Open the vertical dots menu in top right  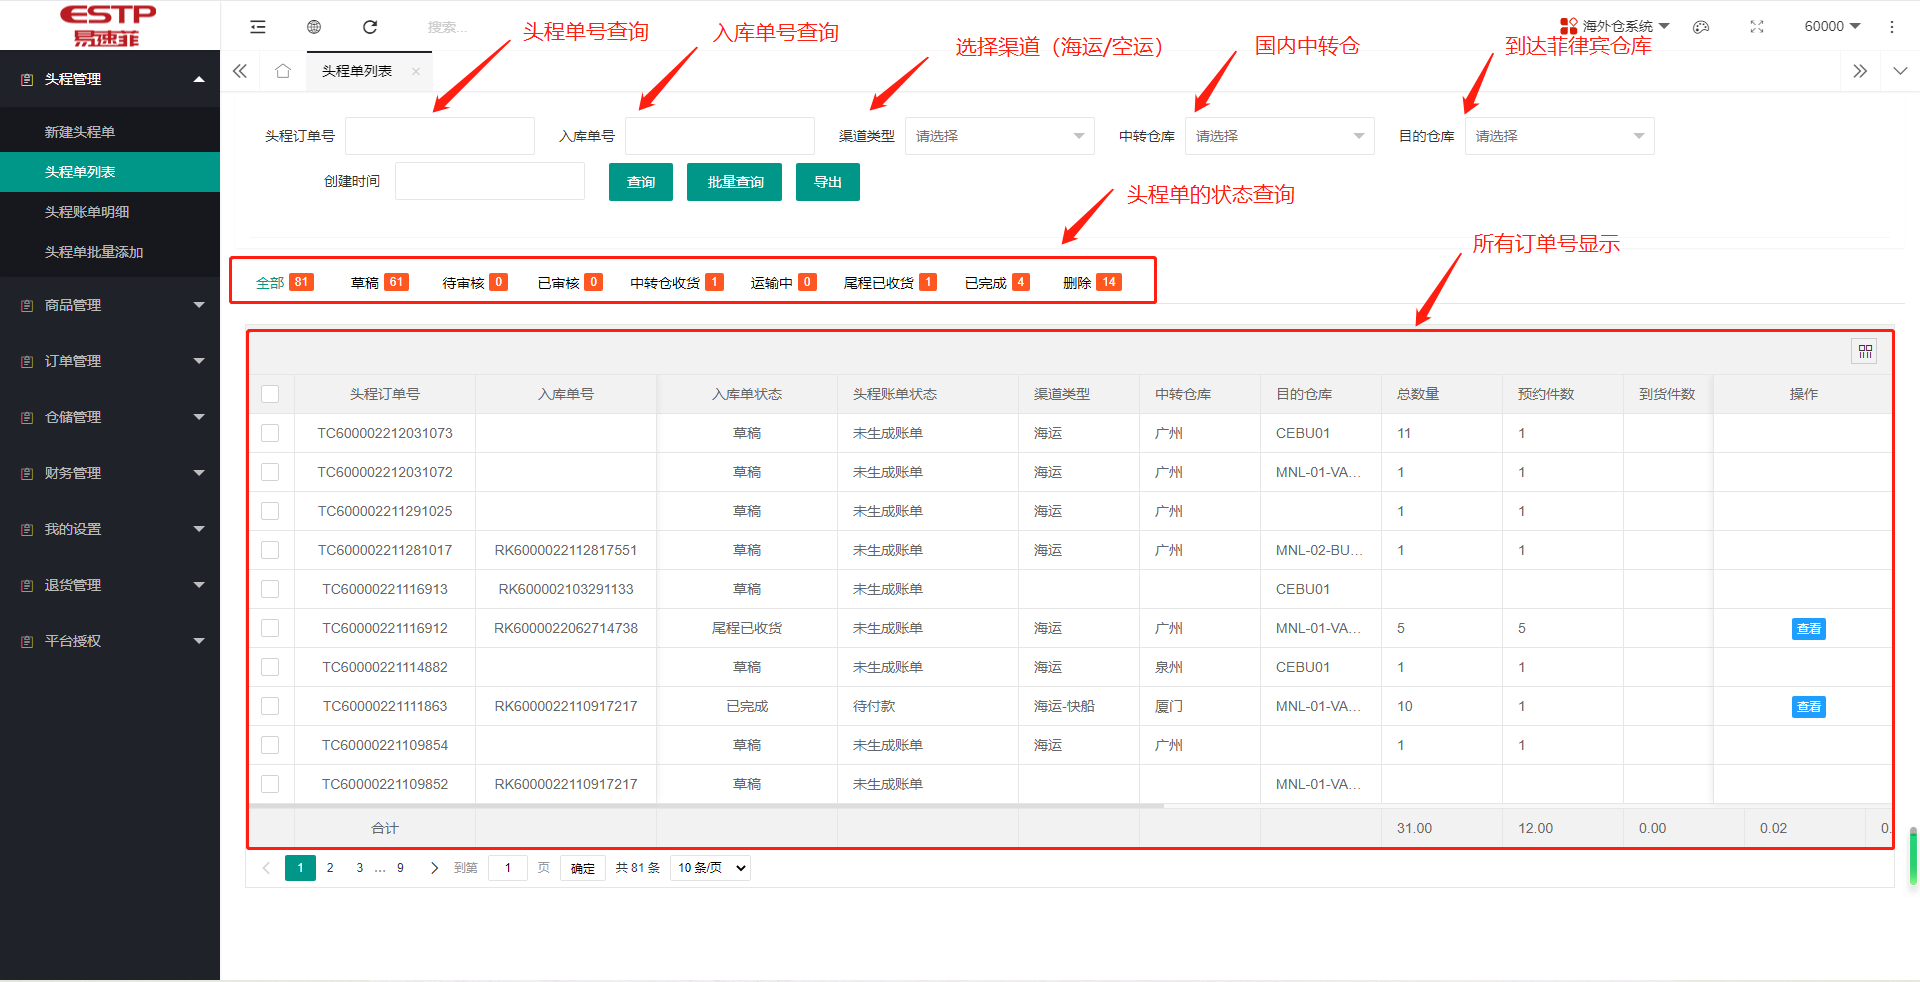pos(1892,26)
